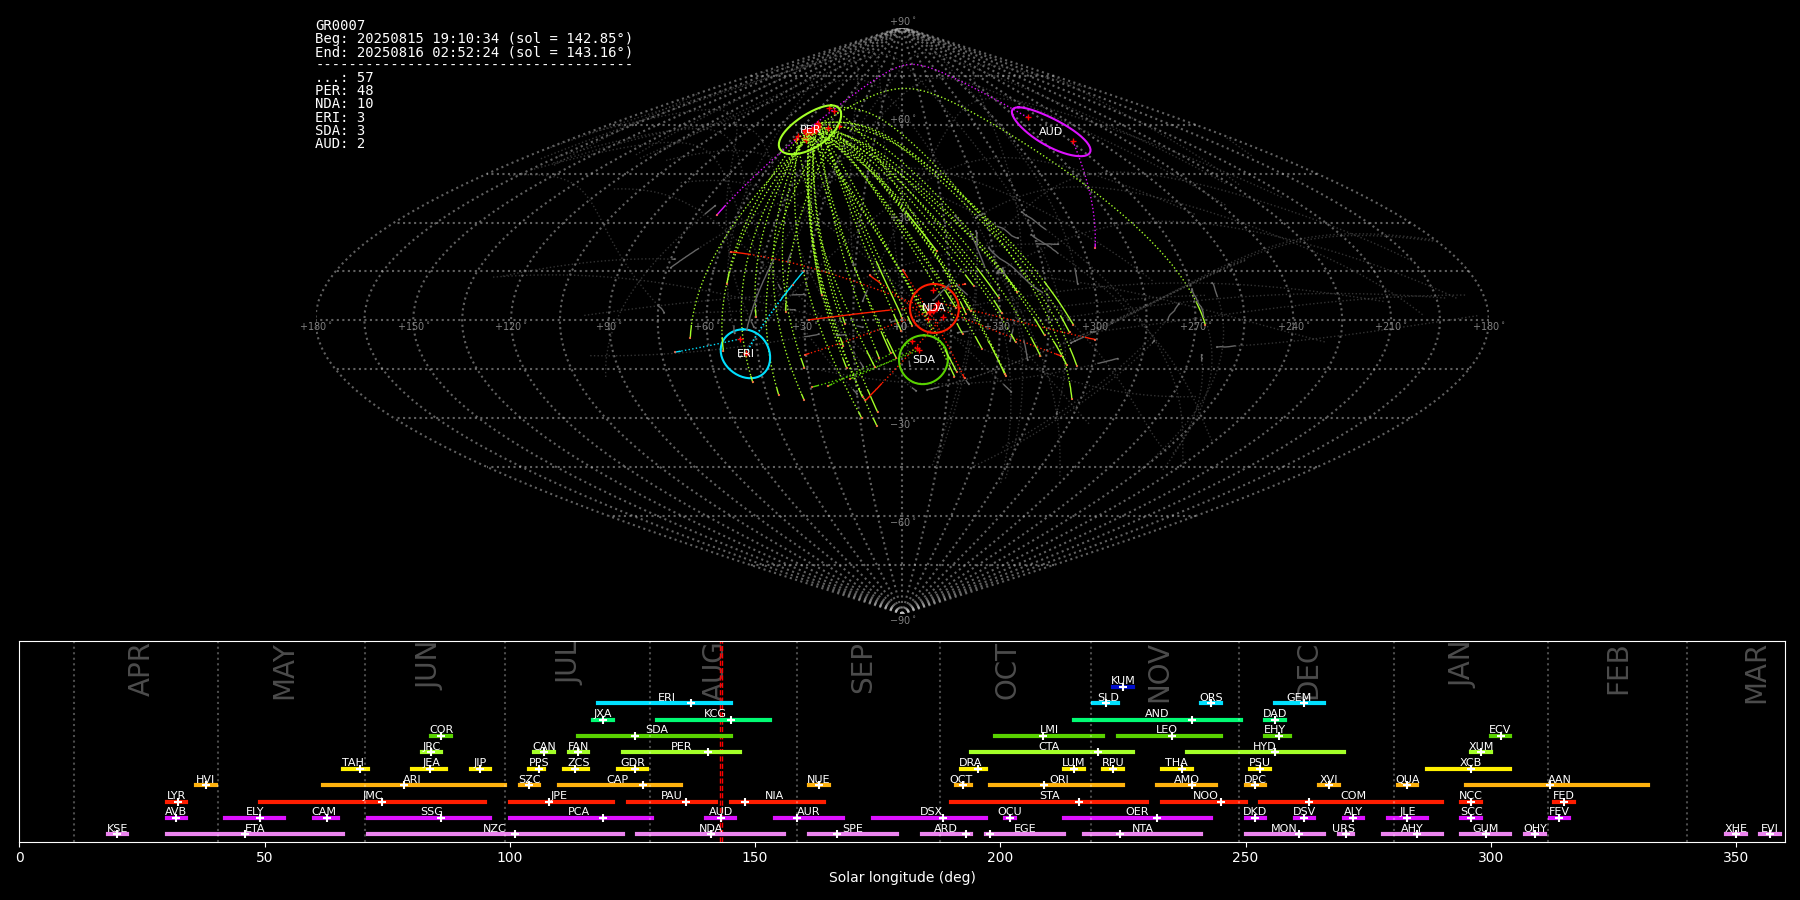Click the AUG month label in the timeline
1800x900 pixels.
(712, 670)
